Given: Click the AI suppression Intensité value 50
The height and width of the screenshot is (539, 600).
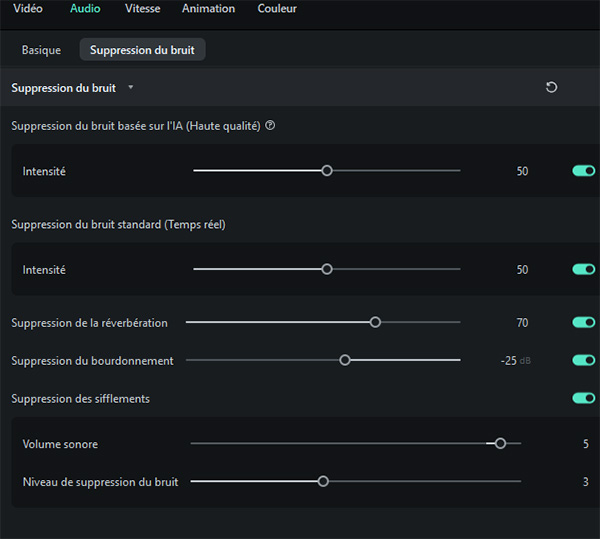Looking at the screenshot, I should coord(522,171).
